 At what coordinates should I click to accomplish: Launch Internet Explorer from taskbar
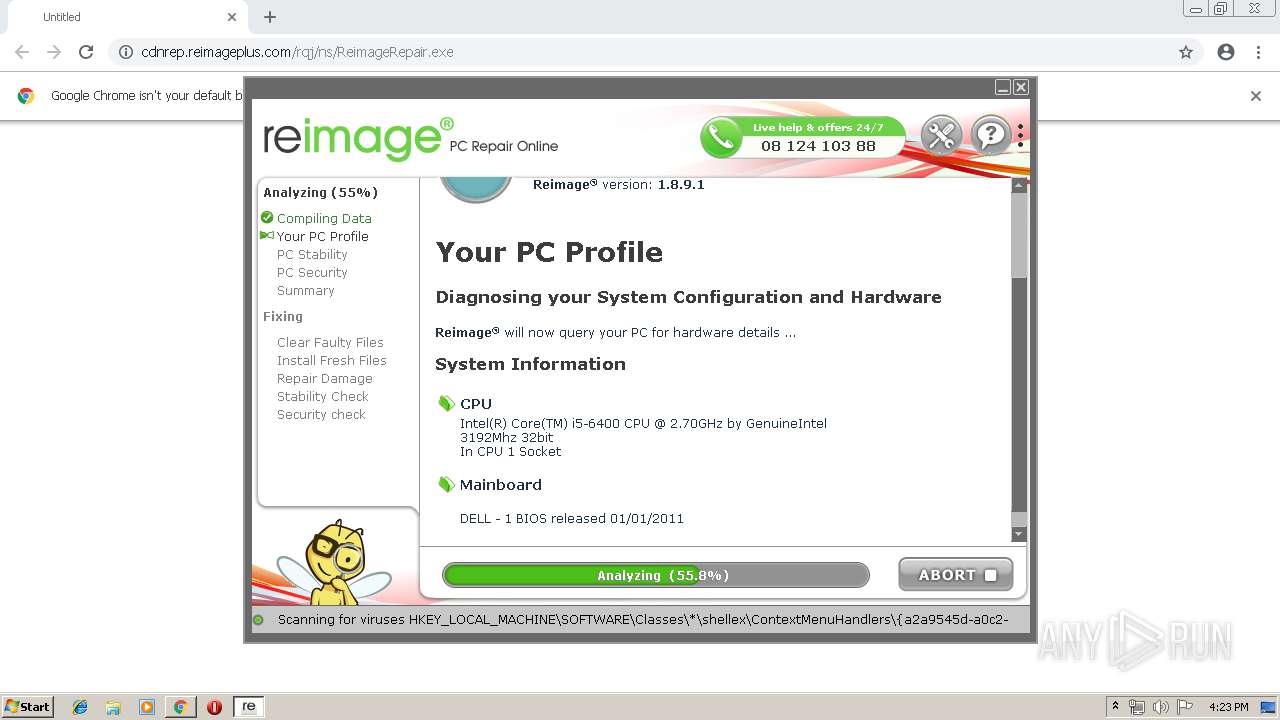pos(80,707)
